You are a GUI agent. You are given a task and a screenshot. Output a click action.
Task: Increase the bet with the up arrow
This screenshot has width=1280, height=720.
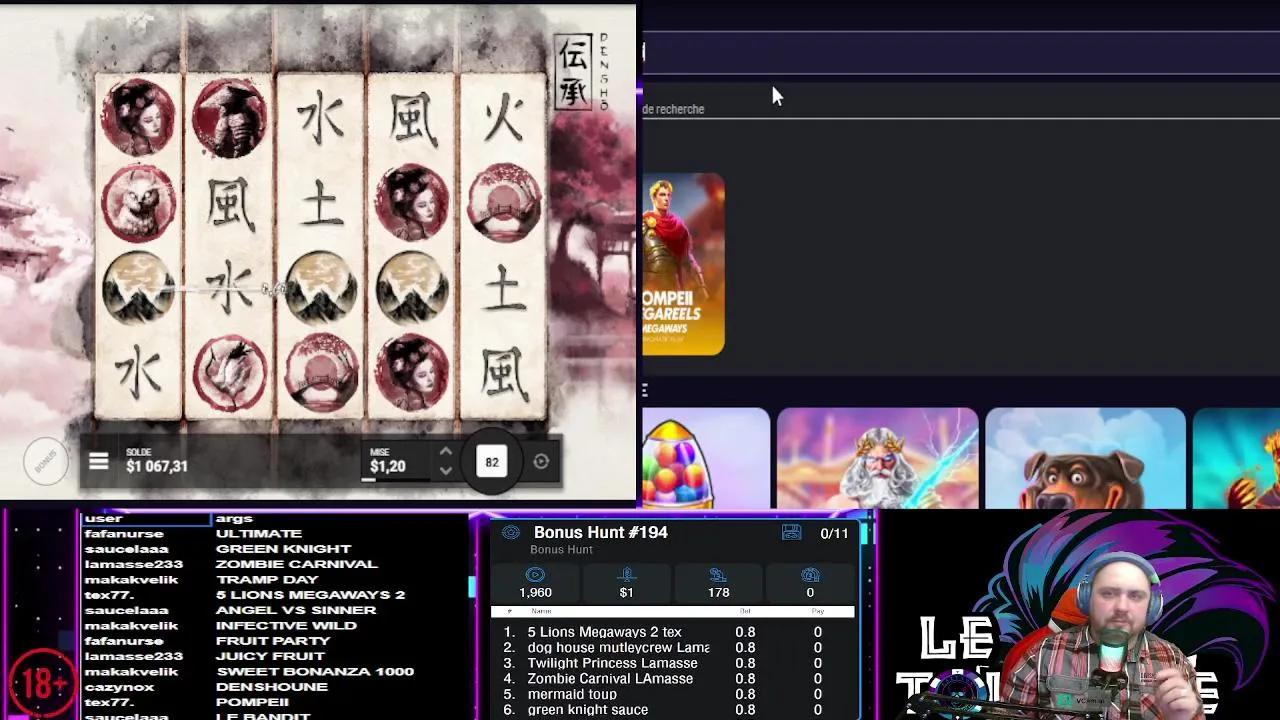[445, 452]
